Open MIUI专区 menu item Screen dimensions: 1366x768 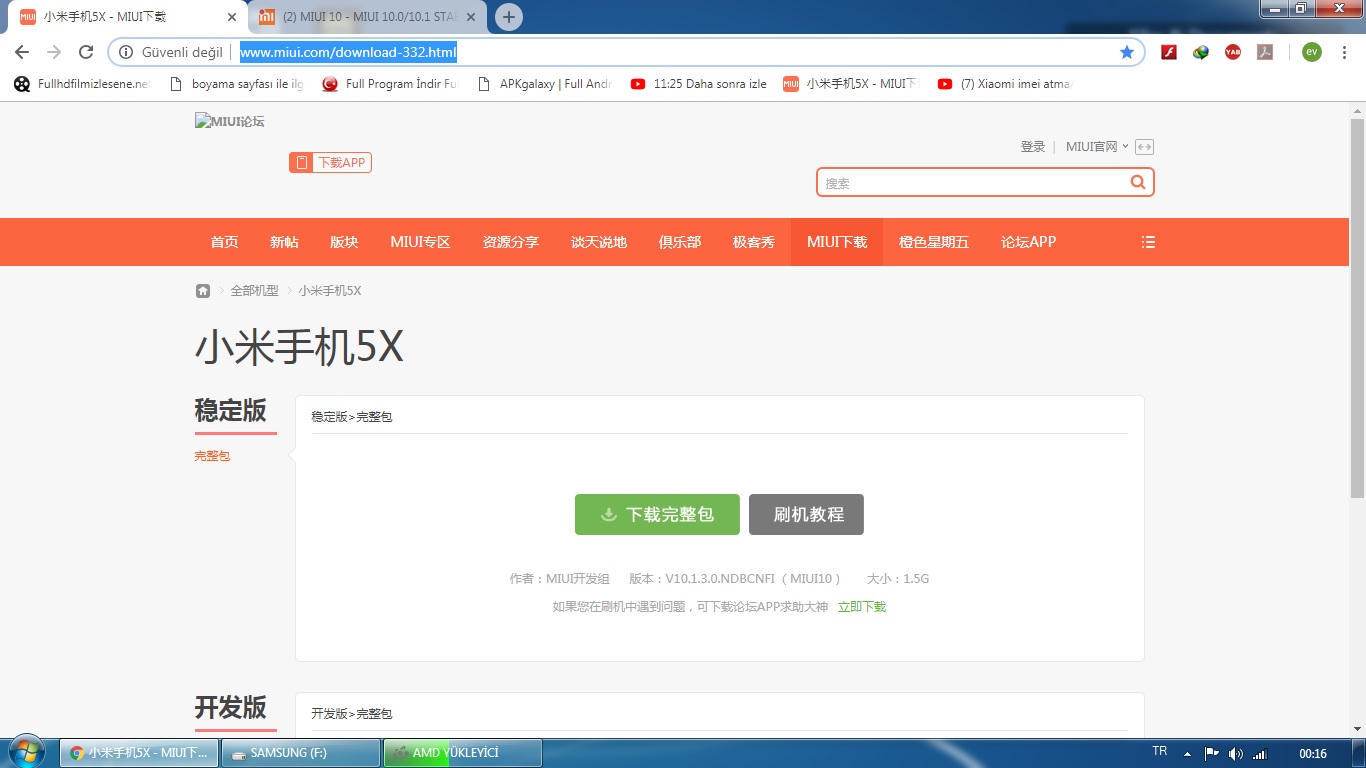(420, 242)
